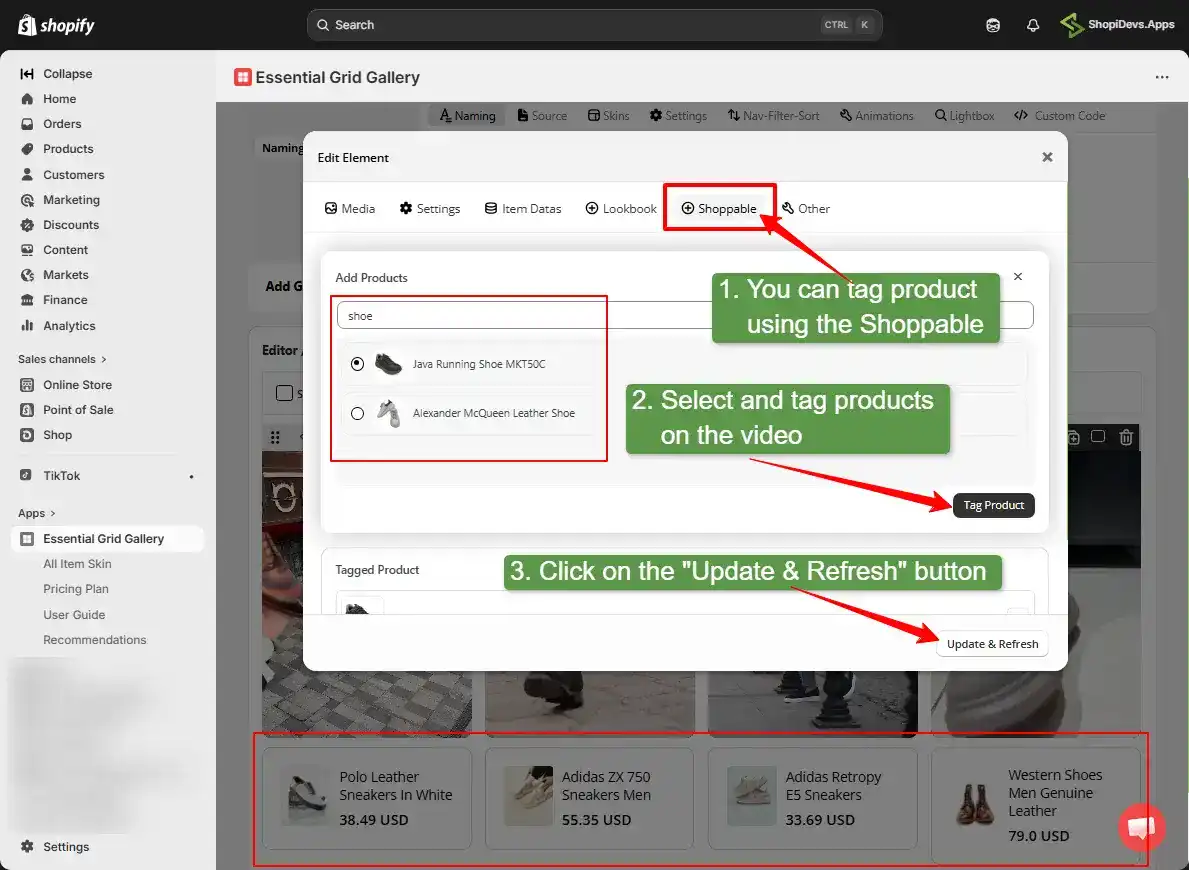Select Java Running Shoe MKT50C radio
This screenshot has height=870, width=1189.
357,364
